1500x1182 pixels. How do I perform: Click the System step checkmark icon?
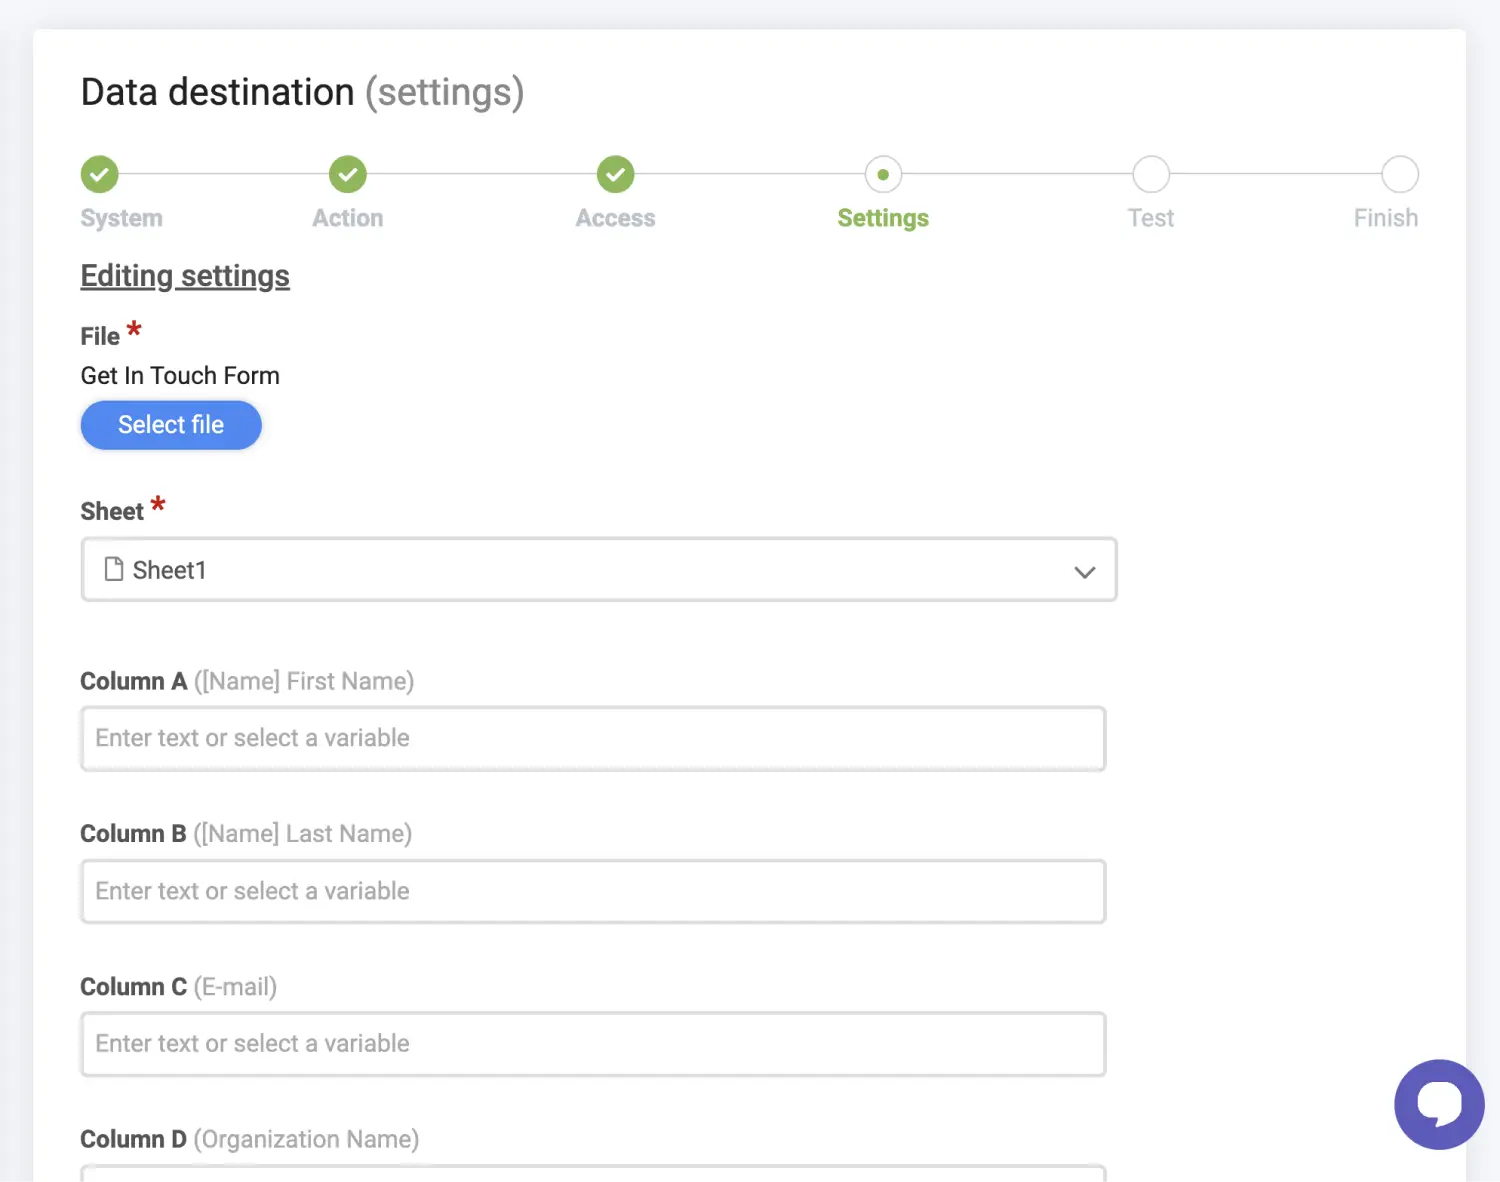[99, 174]
